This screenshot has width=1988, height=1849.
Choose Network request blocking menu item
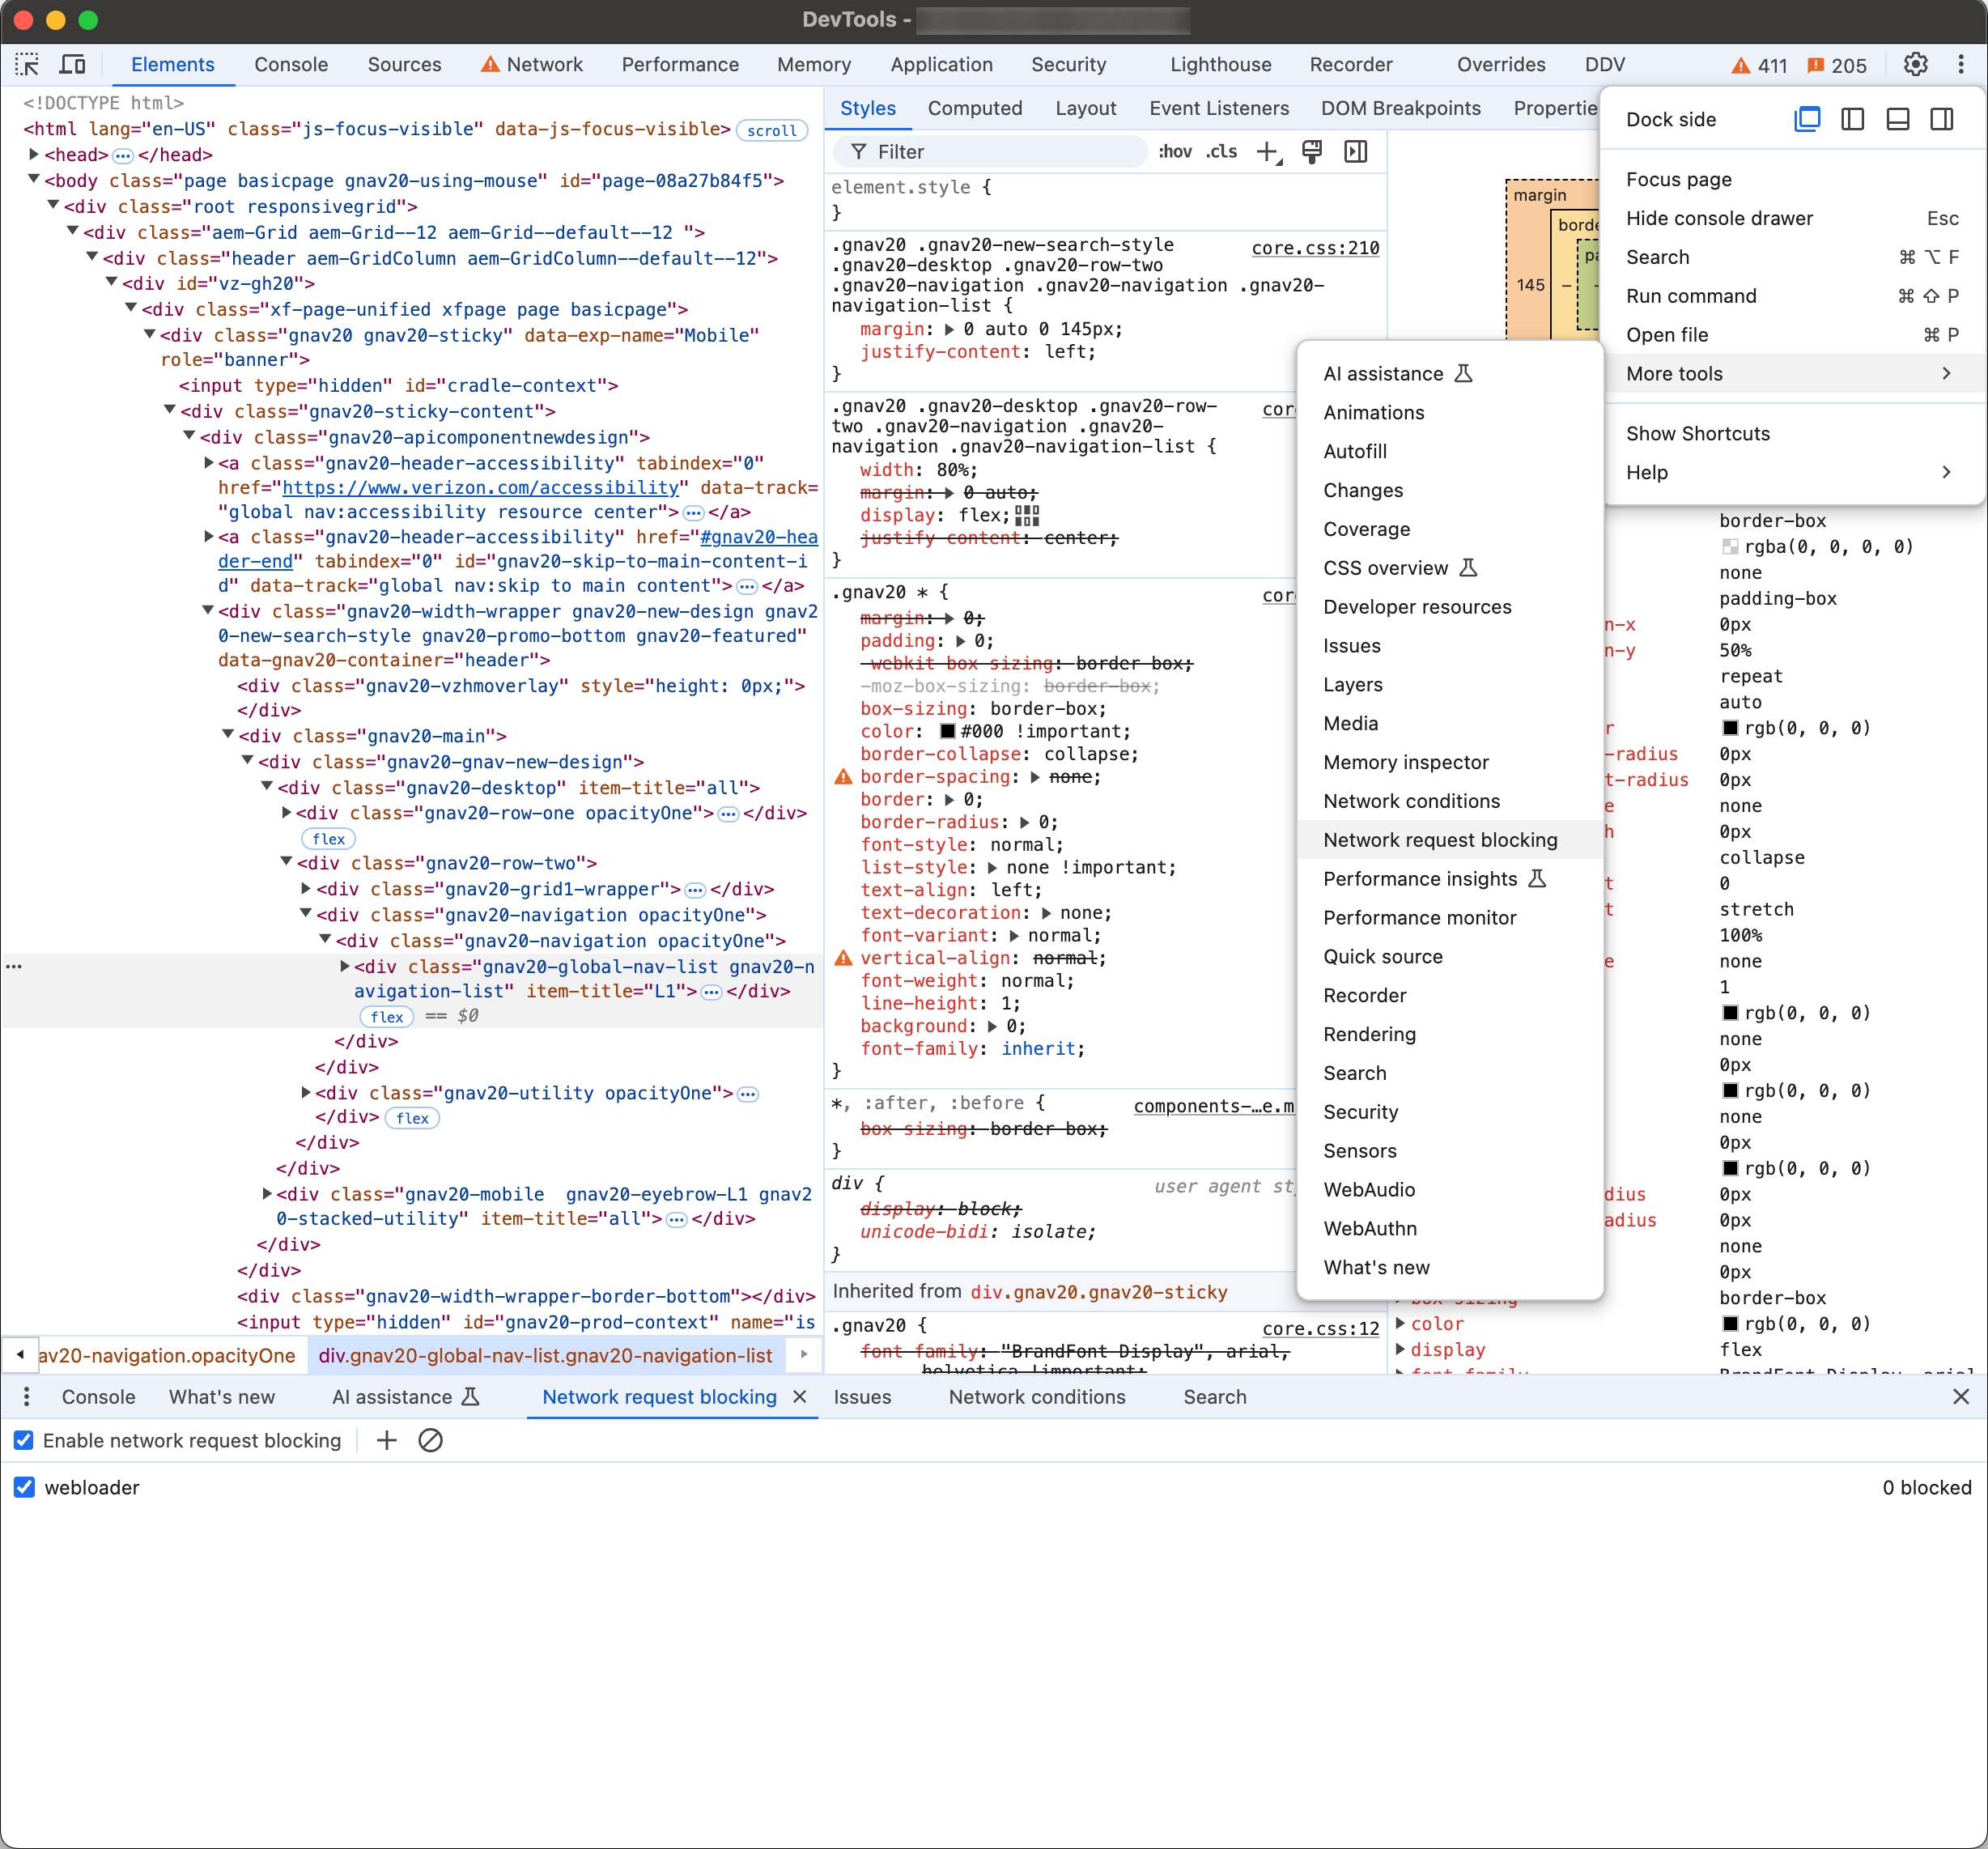click(x=1449, y=840)
